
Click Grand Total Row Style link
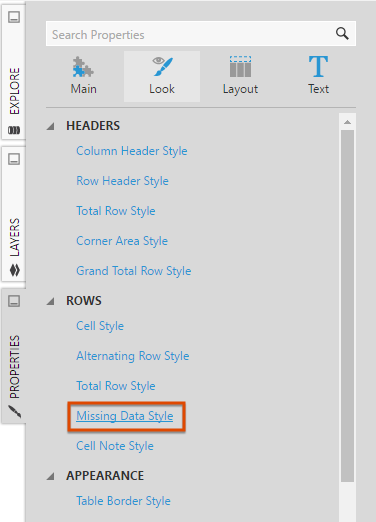(x=134, y=271)
